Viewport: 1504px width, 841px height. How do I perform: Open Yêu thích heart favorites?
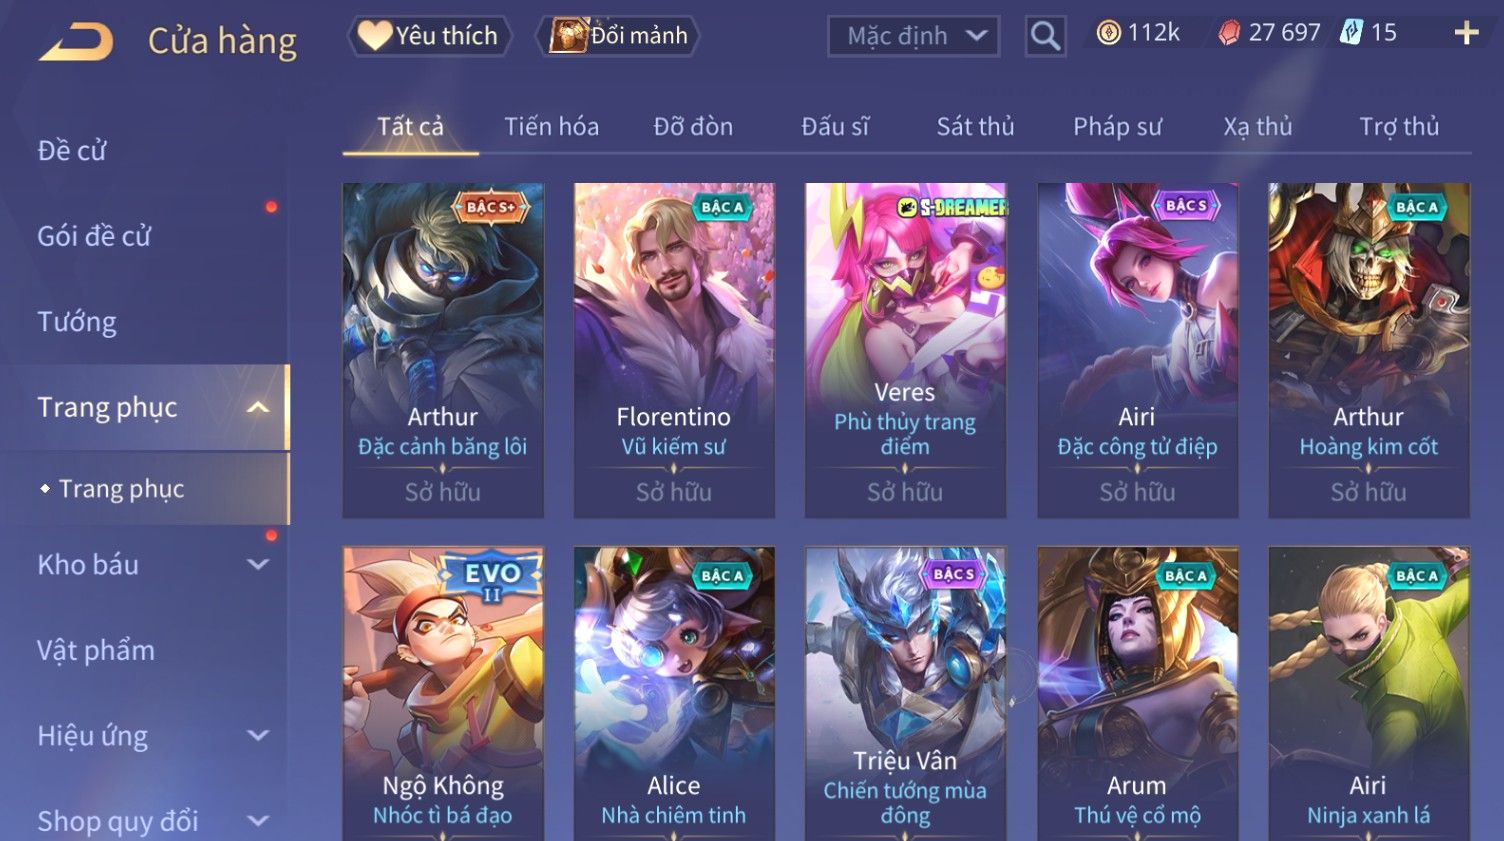click(x=429, y=35)
